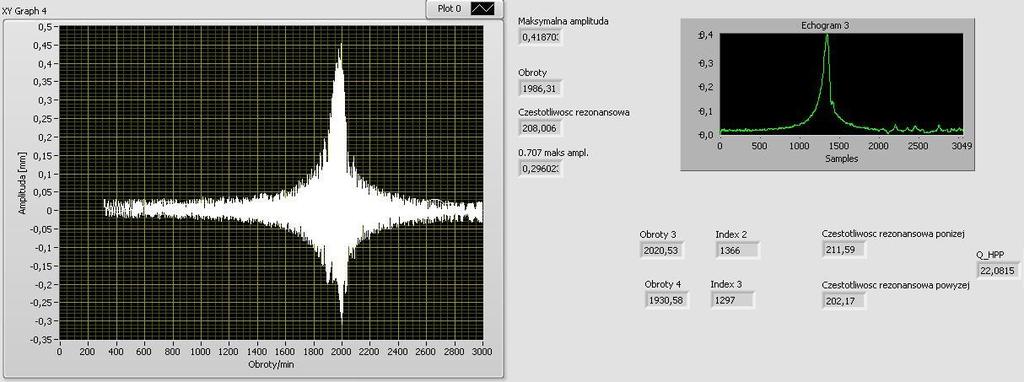Select the Index 2 field showing 1366
The height and width of the screenshot is (382, 1024).
click(x=737, y=249)
